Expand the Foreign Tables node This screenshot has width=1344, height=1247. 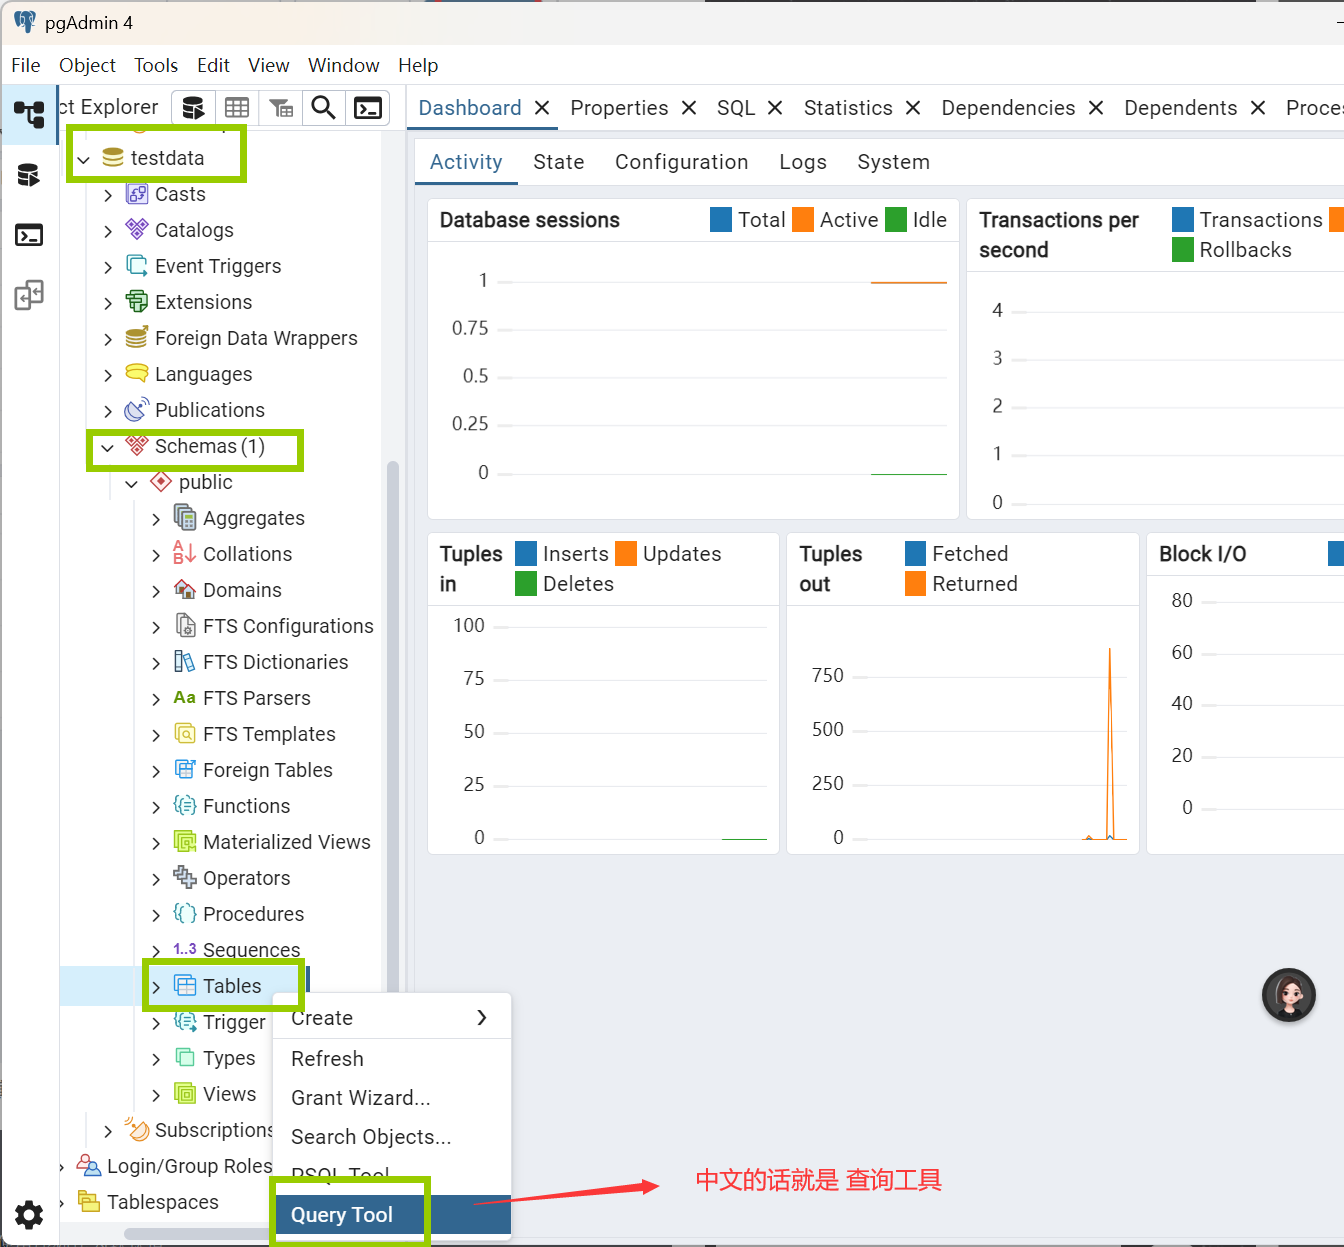click(x=156, y=771)
